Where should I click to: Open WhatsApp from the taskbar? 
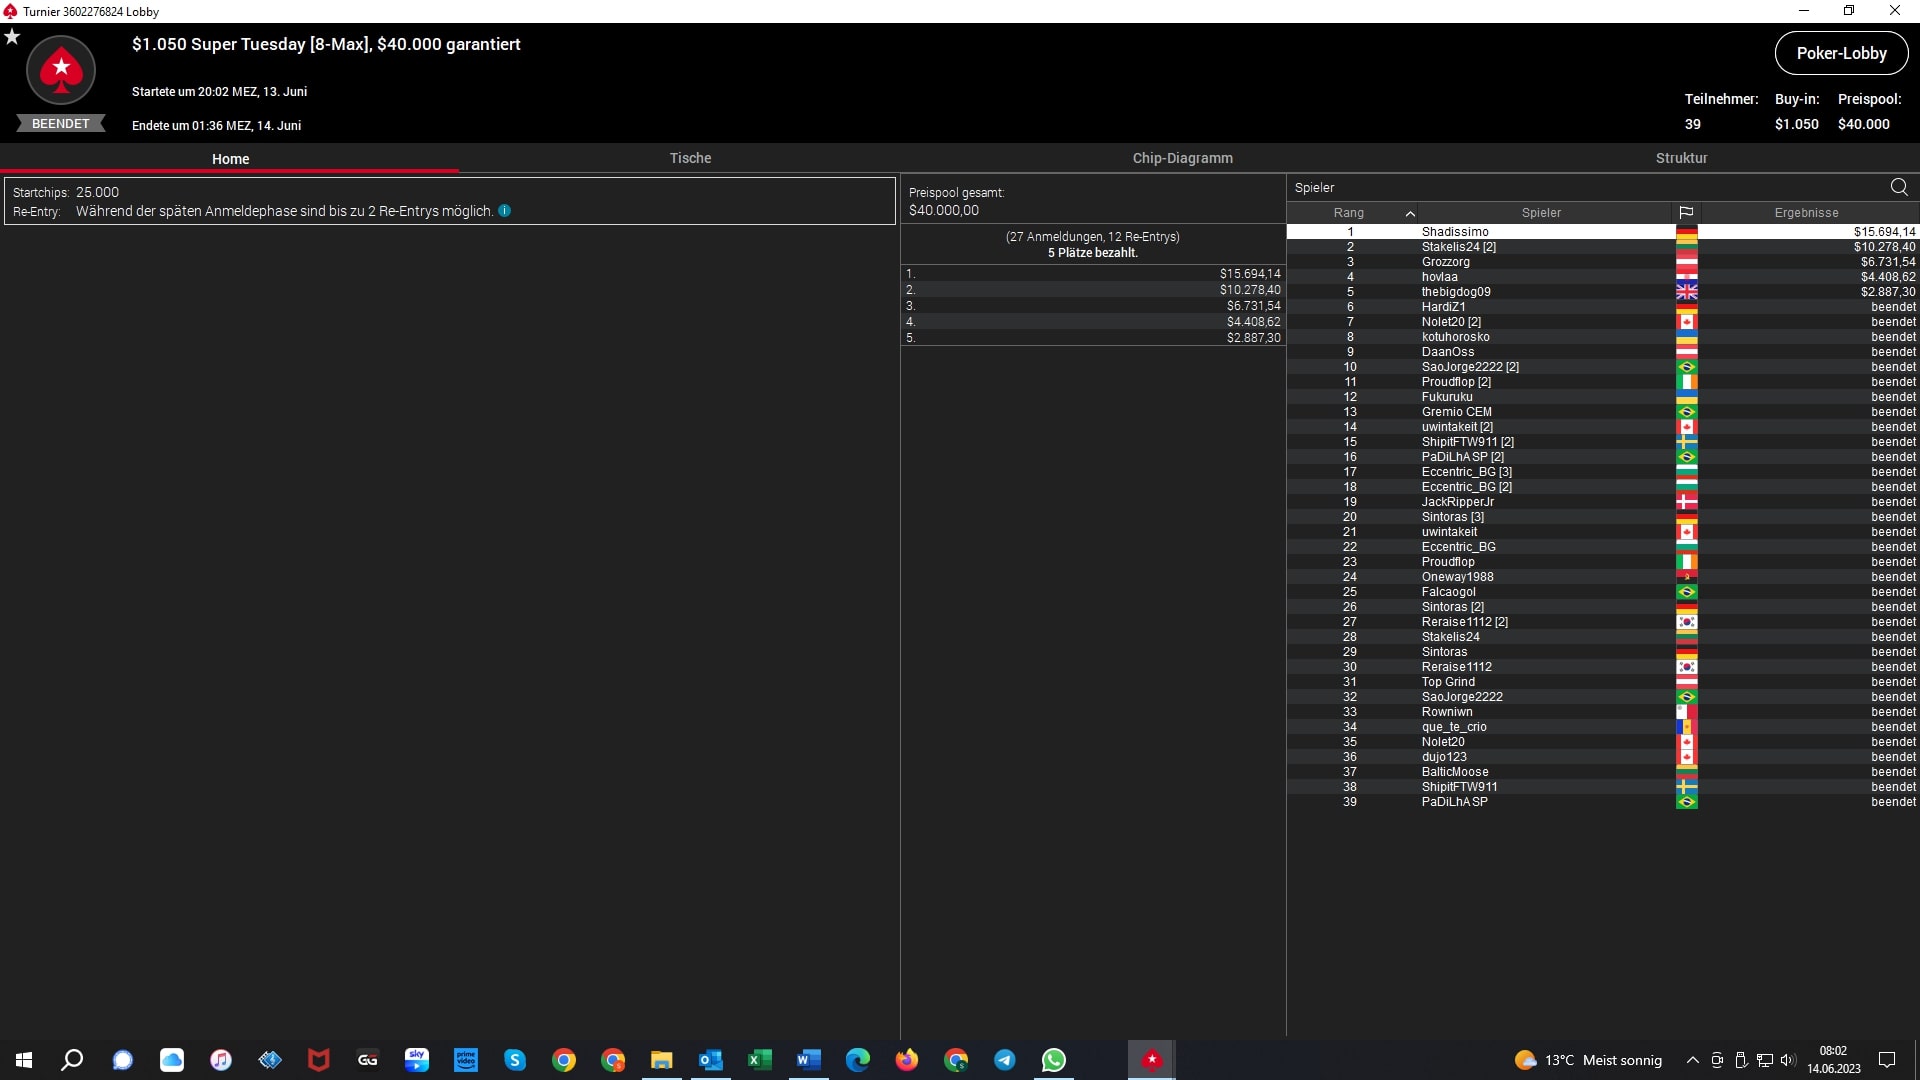(x=1053, y=1060)
